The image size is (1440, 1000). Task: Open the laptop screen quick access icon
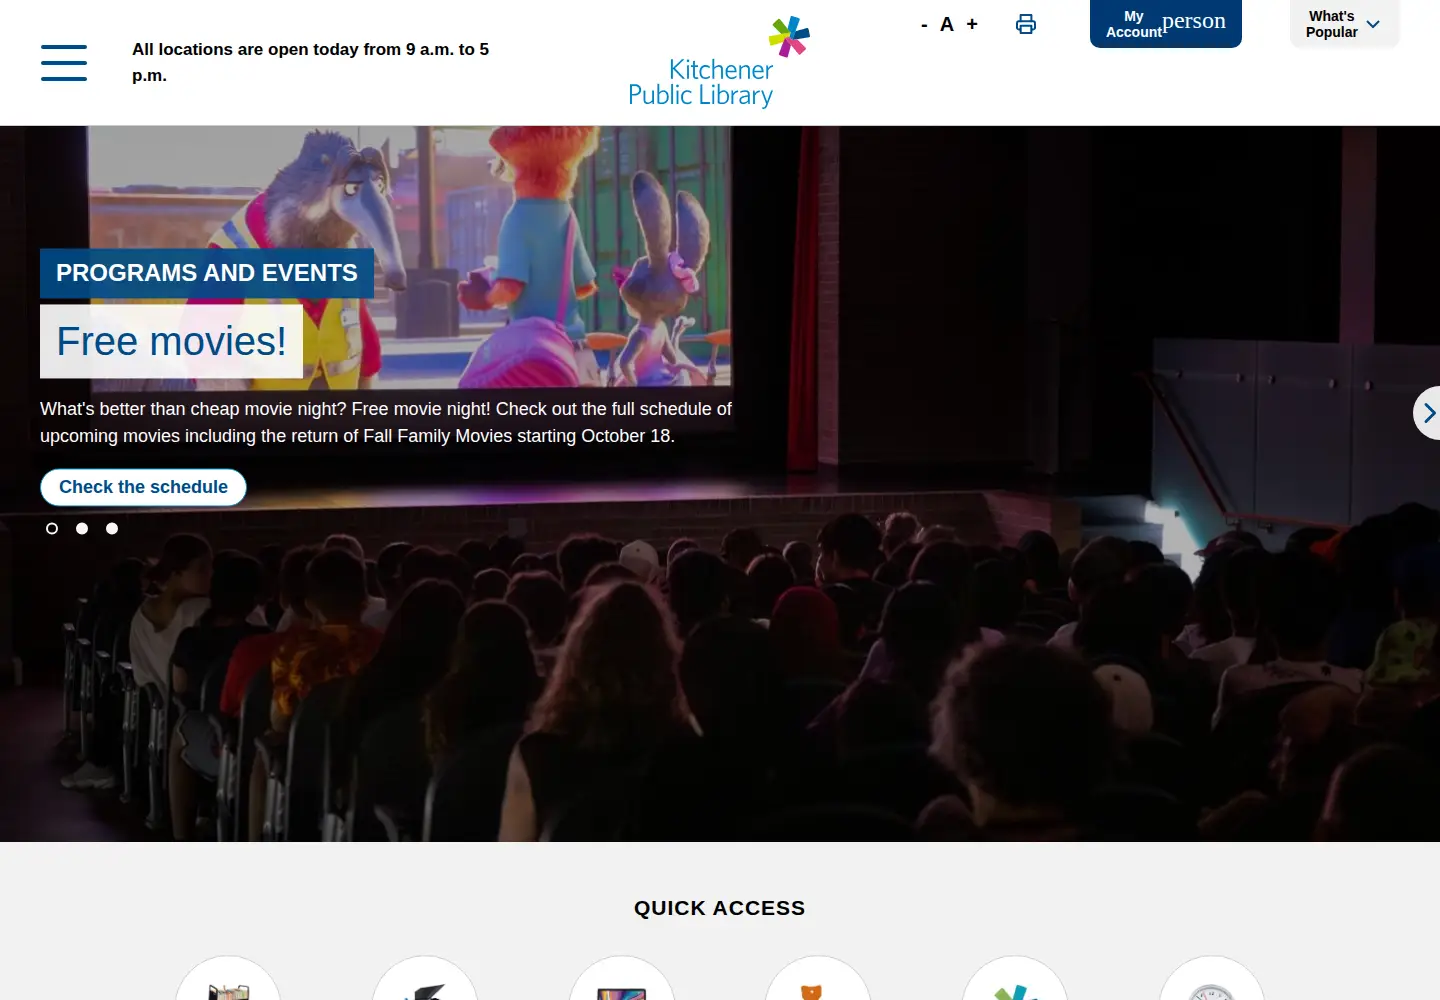622,979
